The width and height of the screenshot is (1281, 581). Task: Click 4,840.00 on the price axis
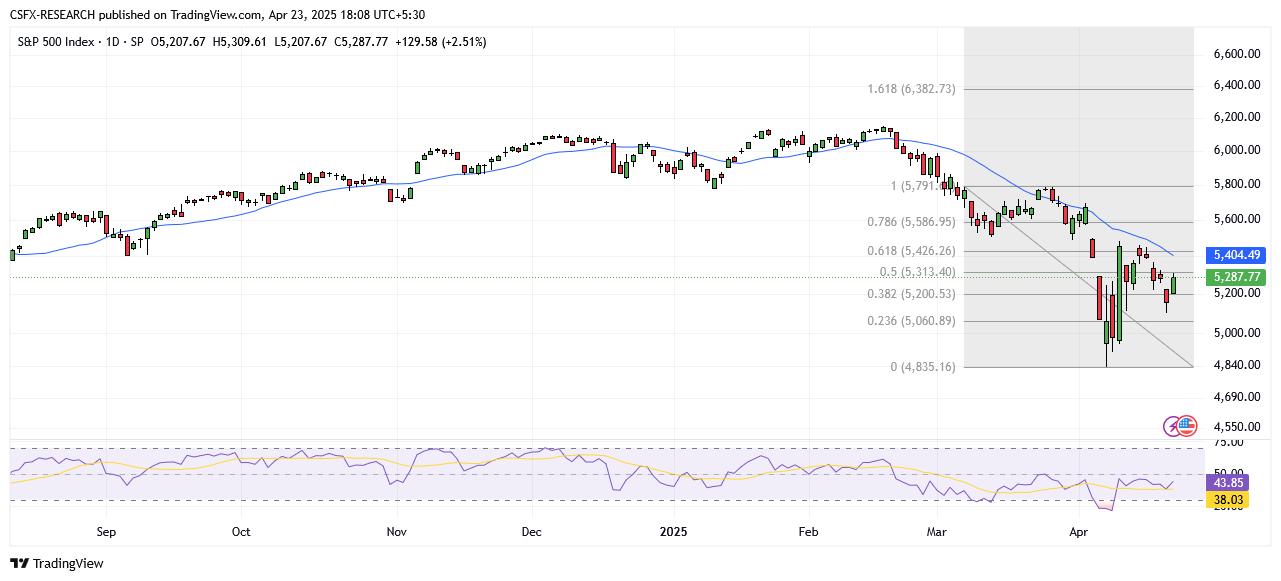(1239, 366)
